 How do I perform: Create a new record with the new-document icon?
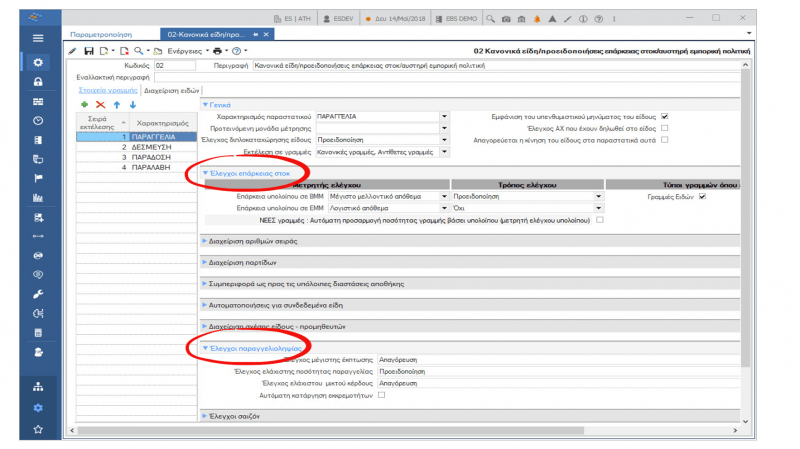tap(104, 51)
